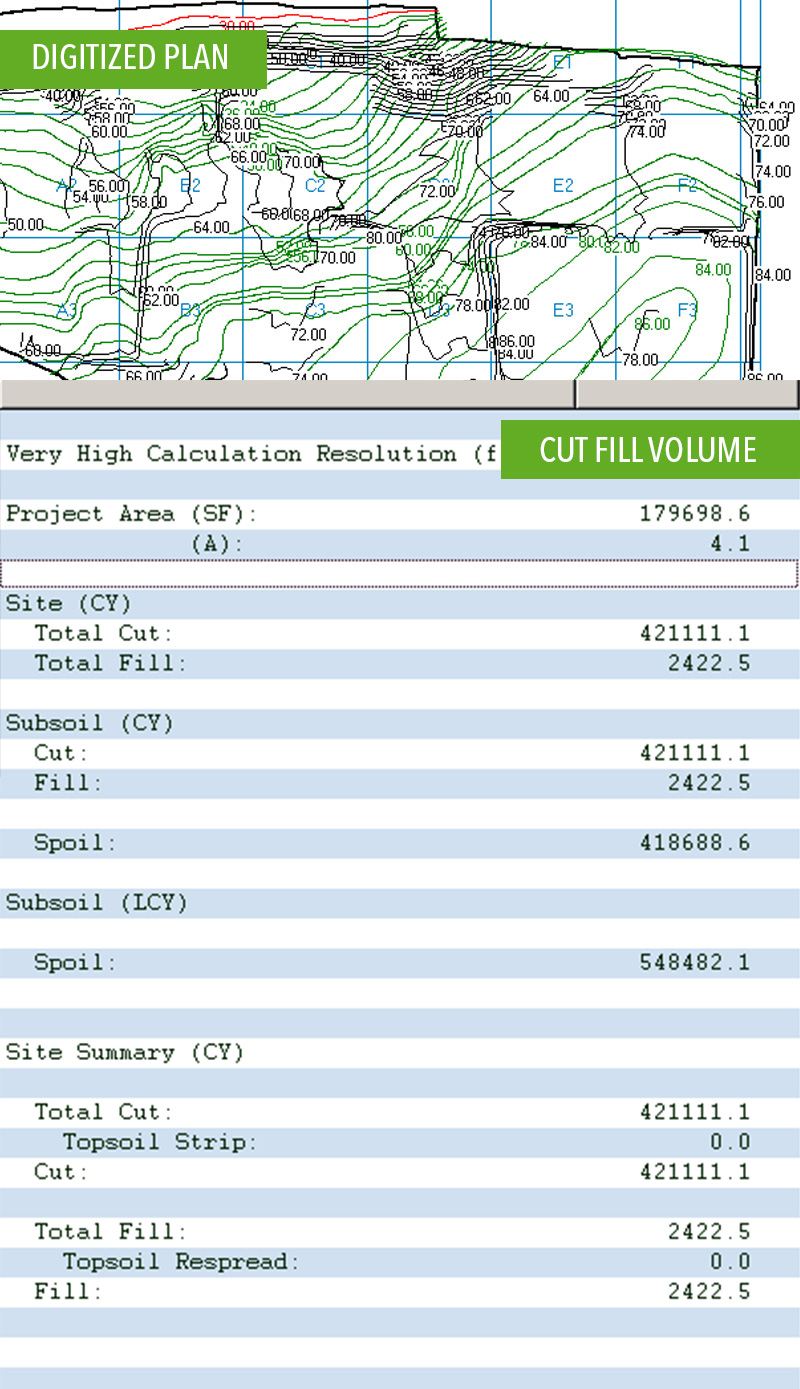This screenshot has width=800, height=1389.
Task: Select grid cell label C2 on plan
Action: [315, 185]
